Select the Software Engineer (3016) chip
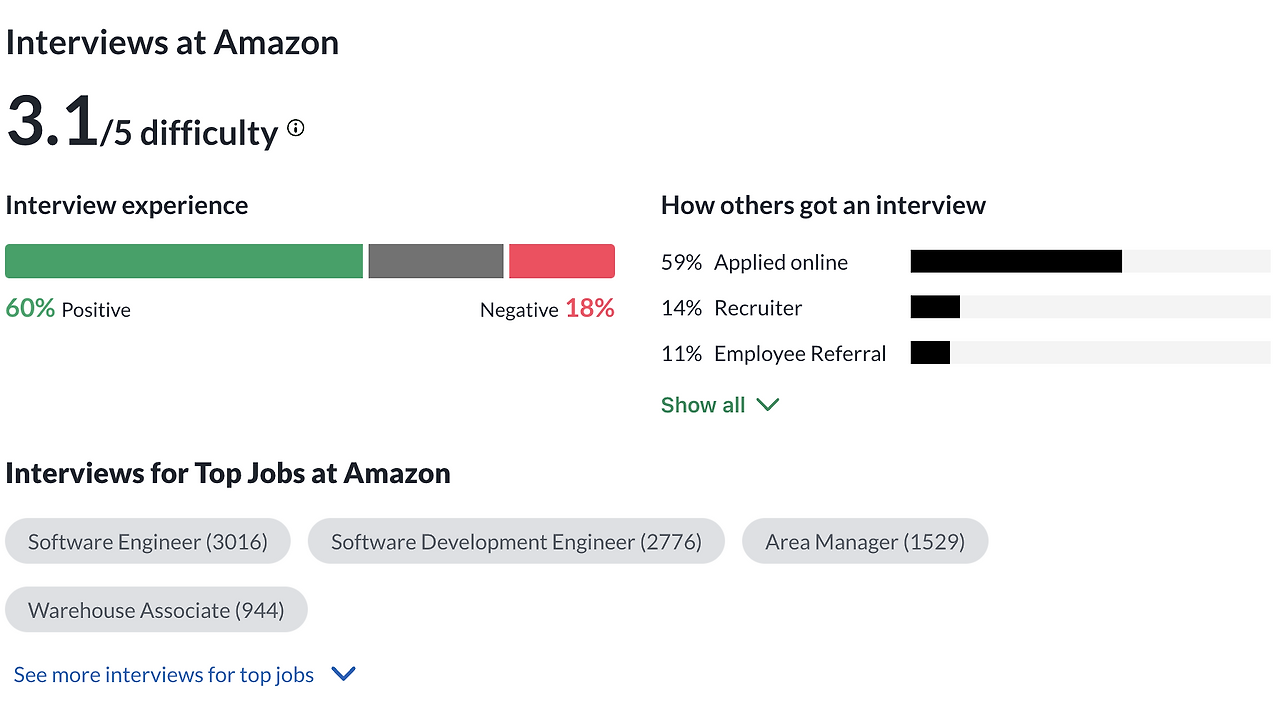The image size is (1280, 705). click(148, 542)
